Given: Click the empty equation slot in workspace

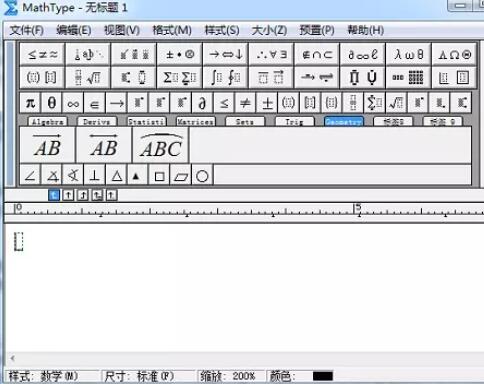Looking at the screenshot, I should tap(19, 241).
